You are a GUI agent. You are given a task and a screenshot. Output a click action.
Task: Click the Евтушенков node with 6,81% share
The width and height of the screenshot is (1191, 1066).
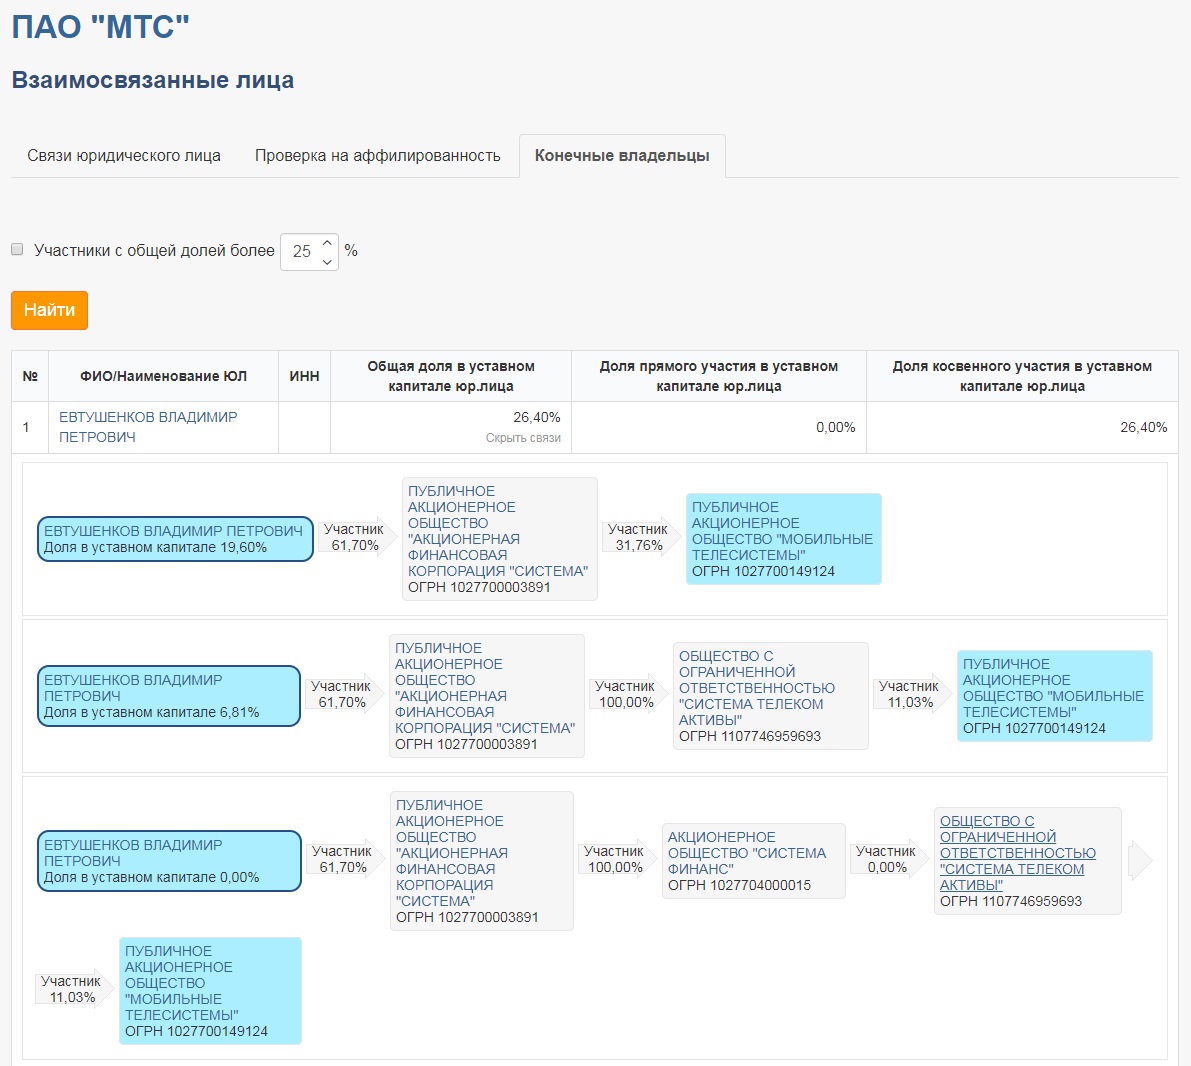169,696
